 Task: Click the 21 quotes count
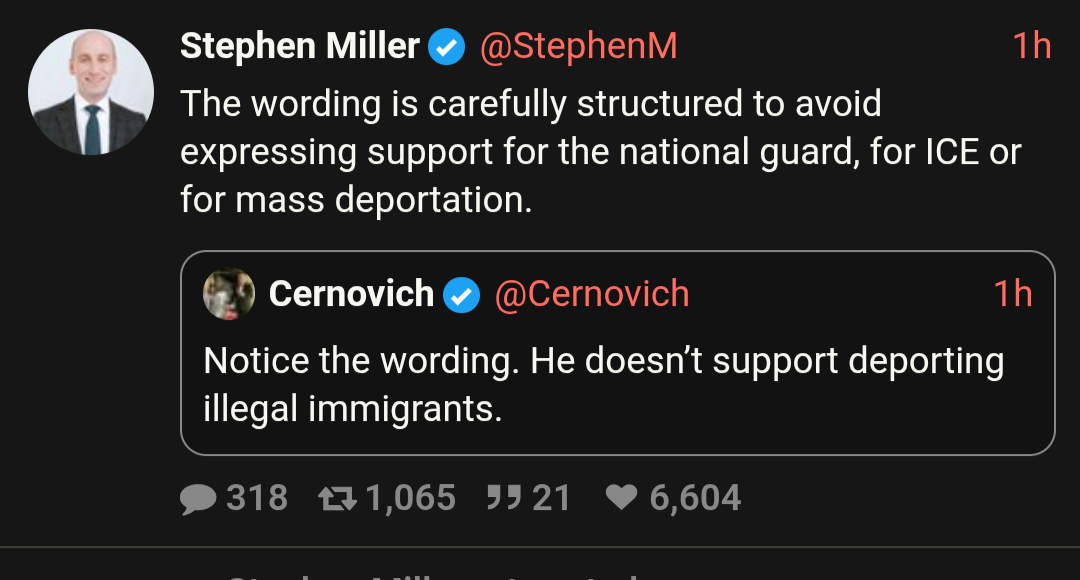pyautogui.click(x=552, y=497)
